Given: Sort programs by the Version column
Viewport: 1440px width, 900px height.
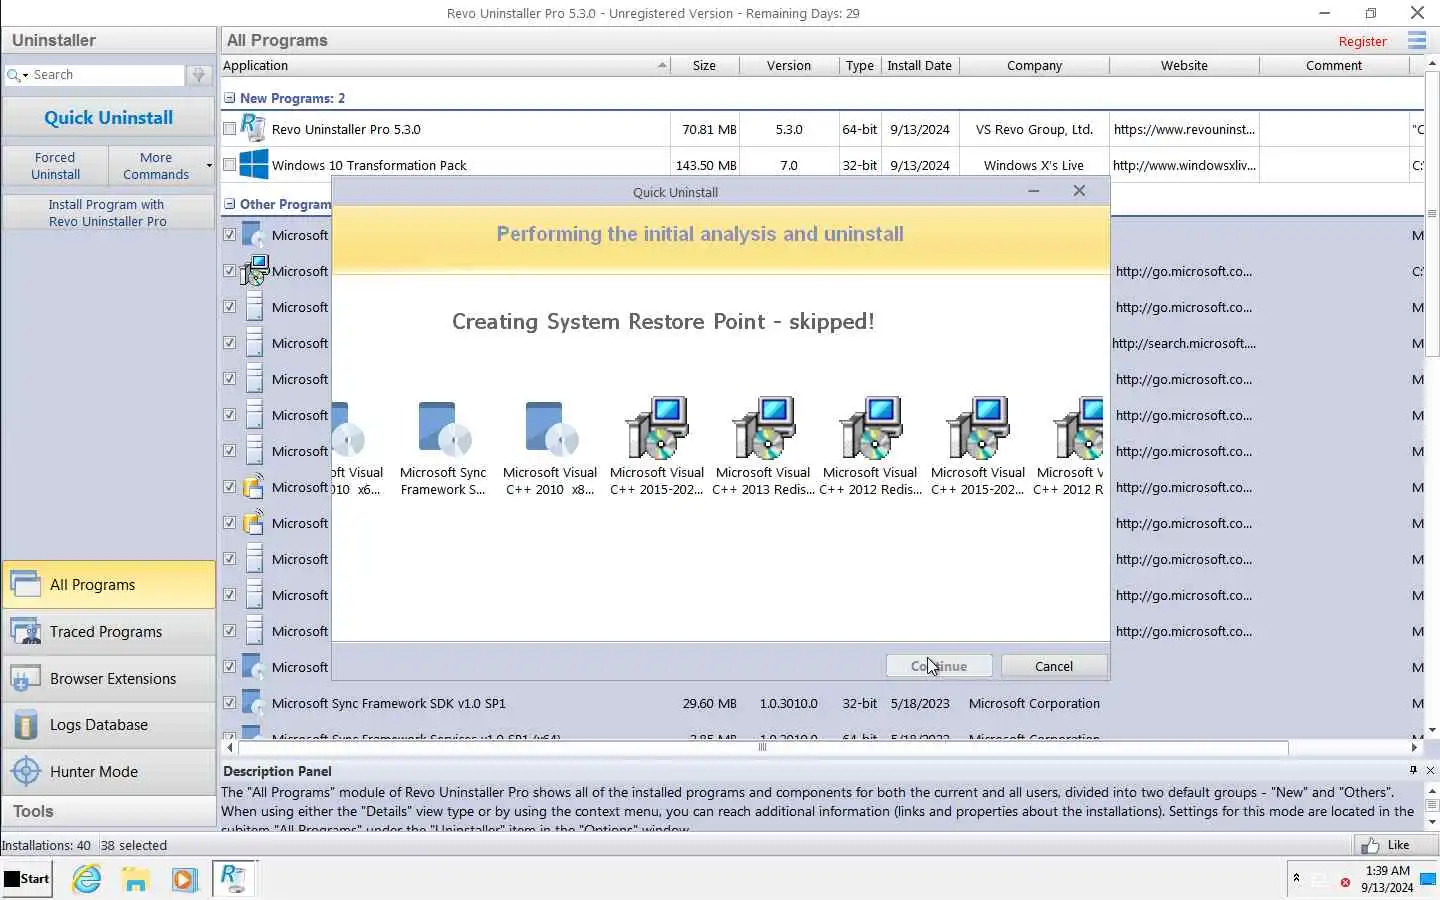Looking at the screenshot, I should click(789, 65).
